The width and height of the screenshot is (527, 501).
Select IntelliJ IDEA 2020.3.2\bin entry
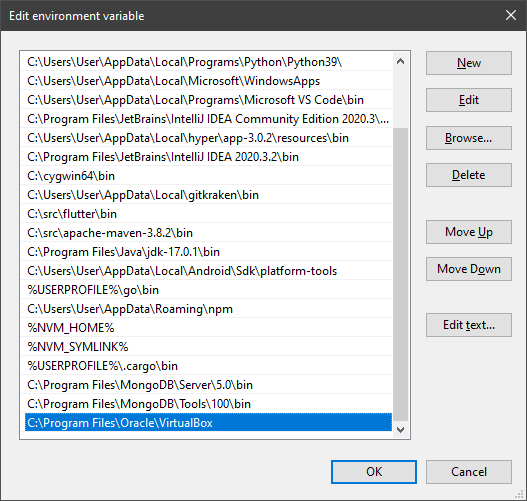[x=207, y=157]
